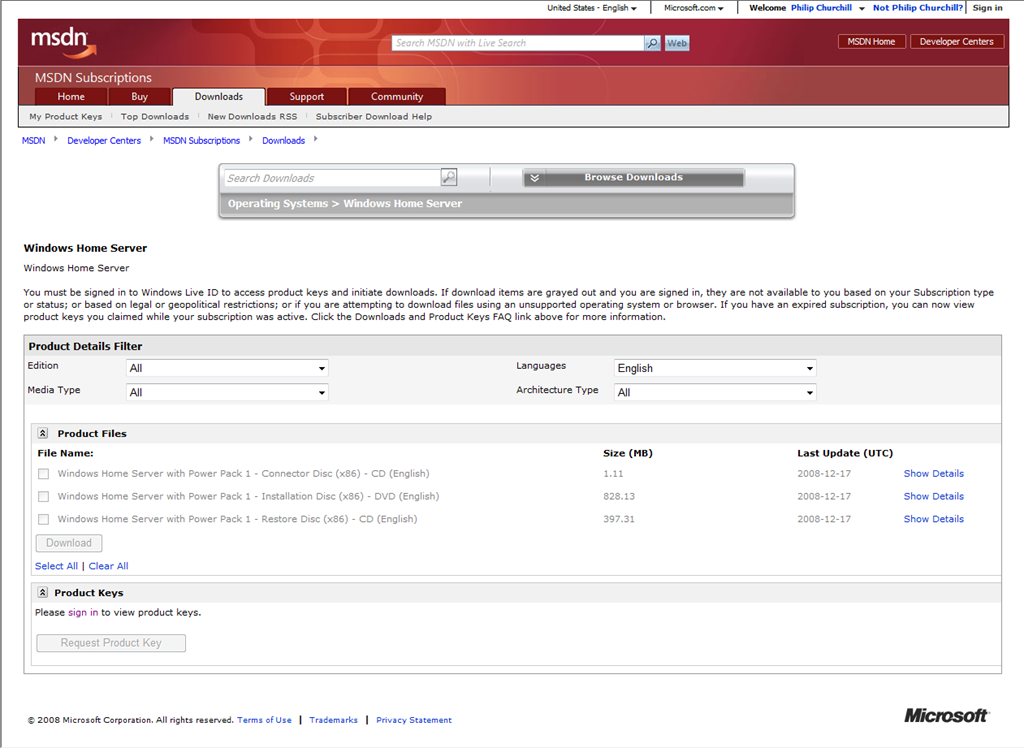This screenshot has height=748, width=1024.
Task: Open the Languages dropdown
Action: (x=715, y=368)
